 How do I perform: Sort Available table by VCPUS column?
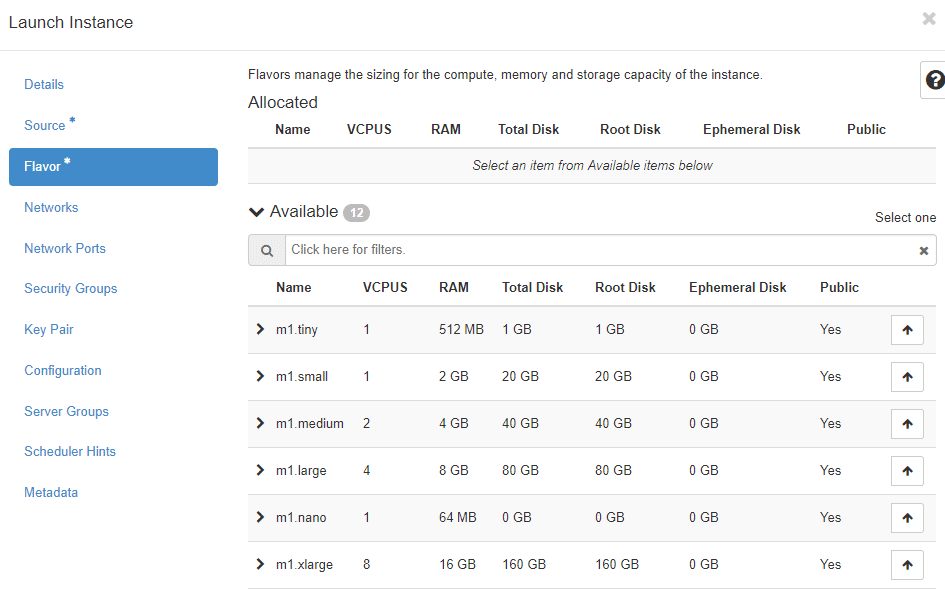pyautogui.click(x=385, y=288)
